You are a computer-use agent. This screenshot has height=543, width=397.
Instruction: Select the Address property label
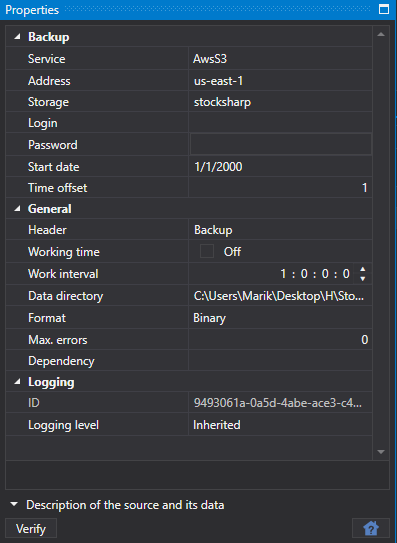(x=49, y=81)
